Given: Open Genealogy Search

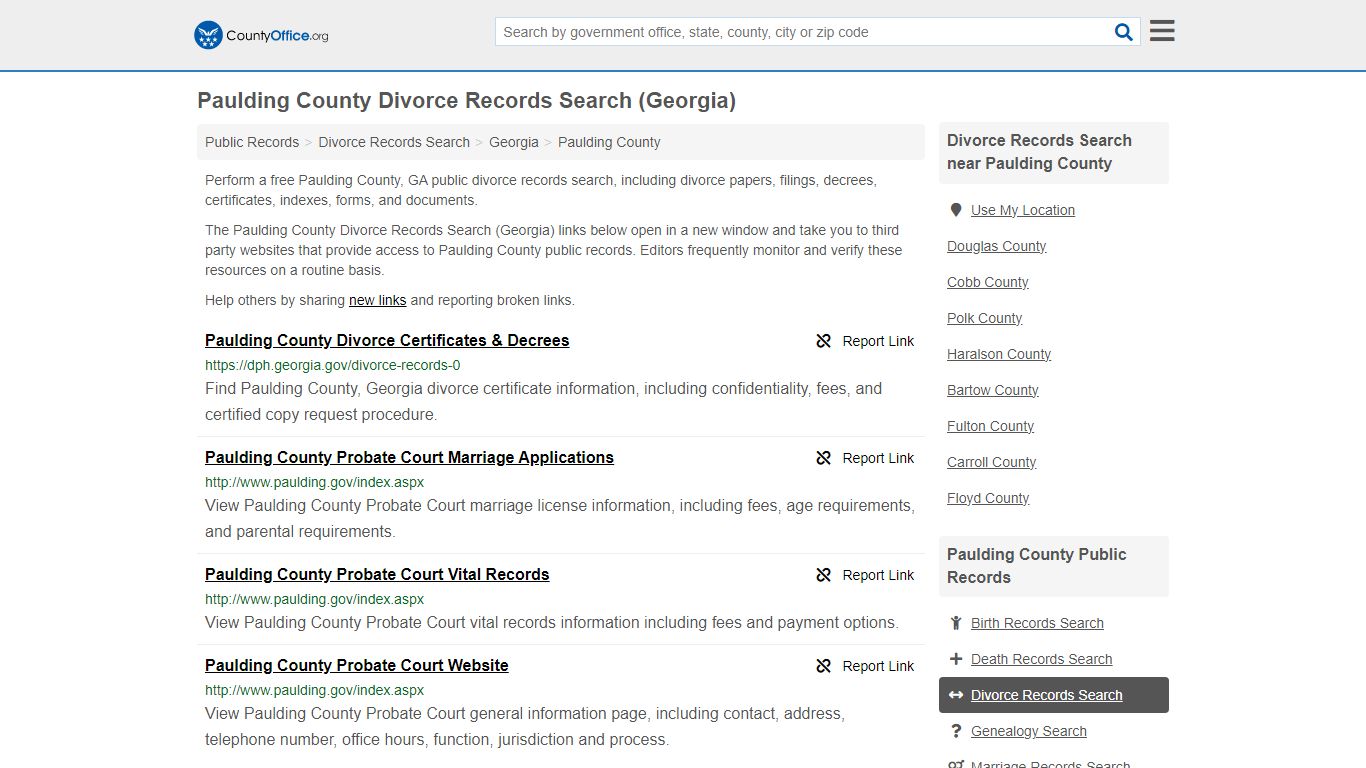Looking at the screenshot, I should [x=1029, y=731].
